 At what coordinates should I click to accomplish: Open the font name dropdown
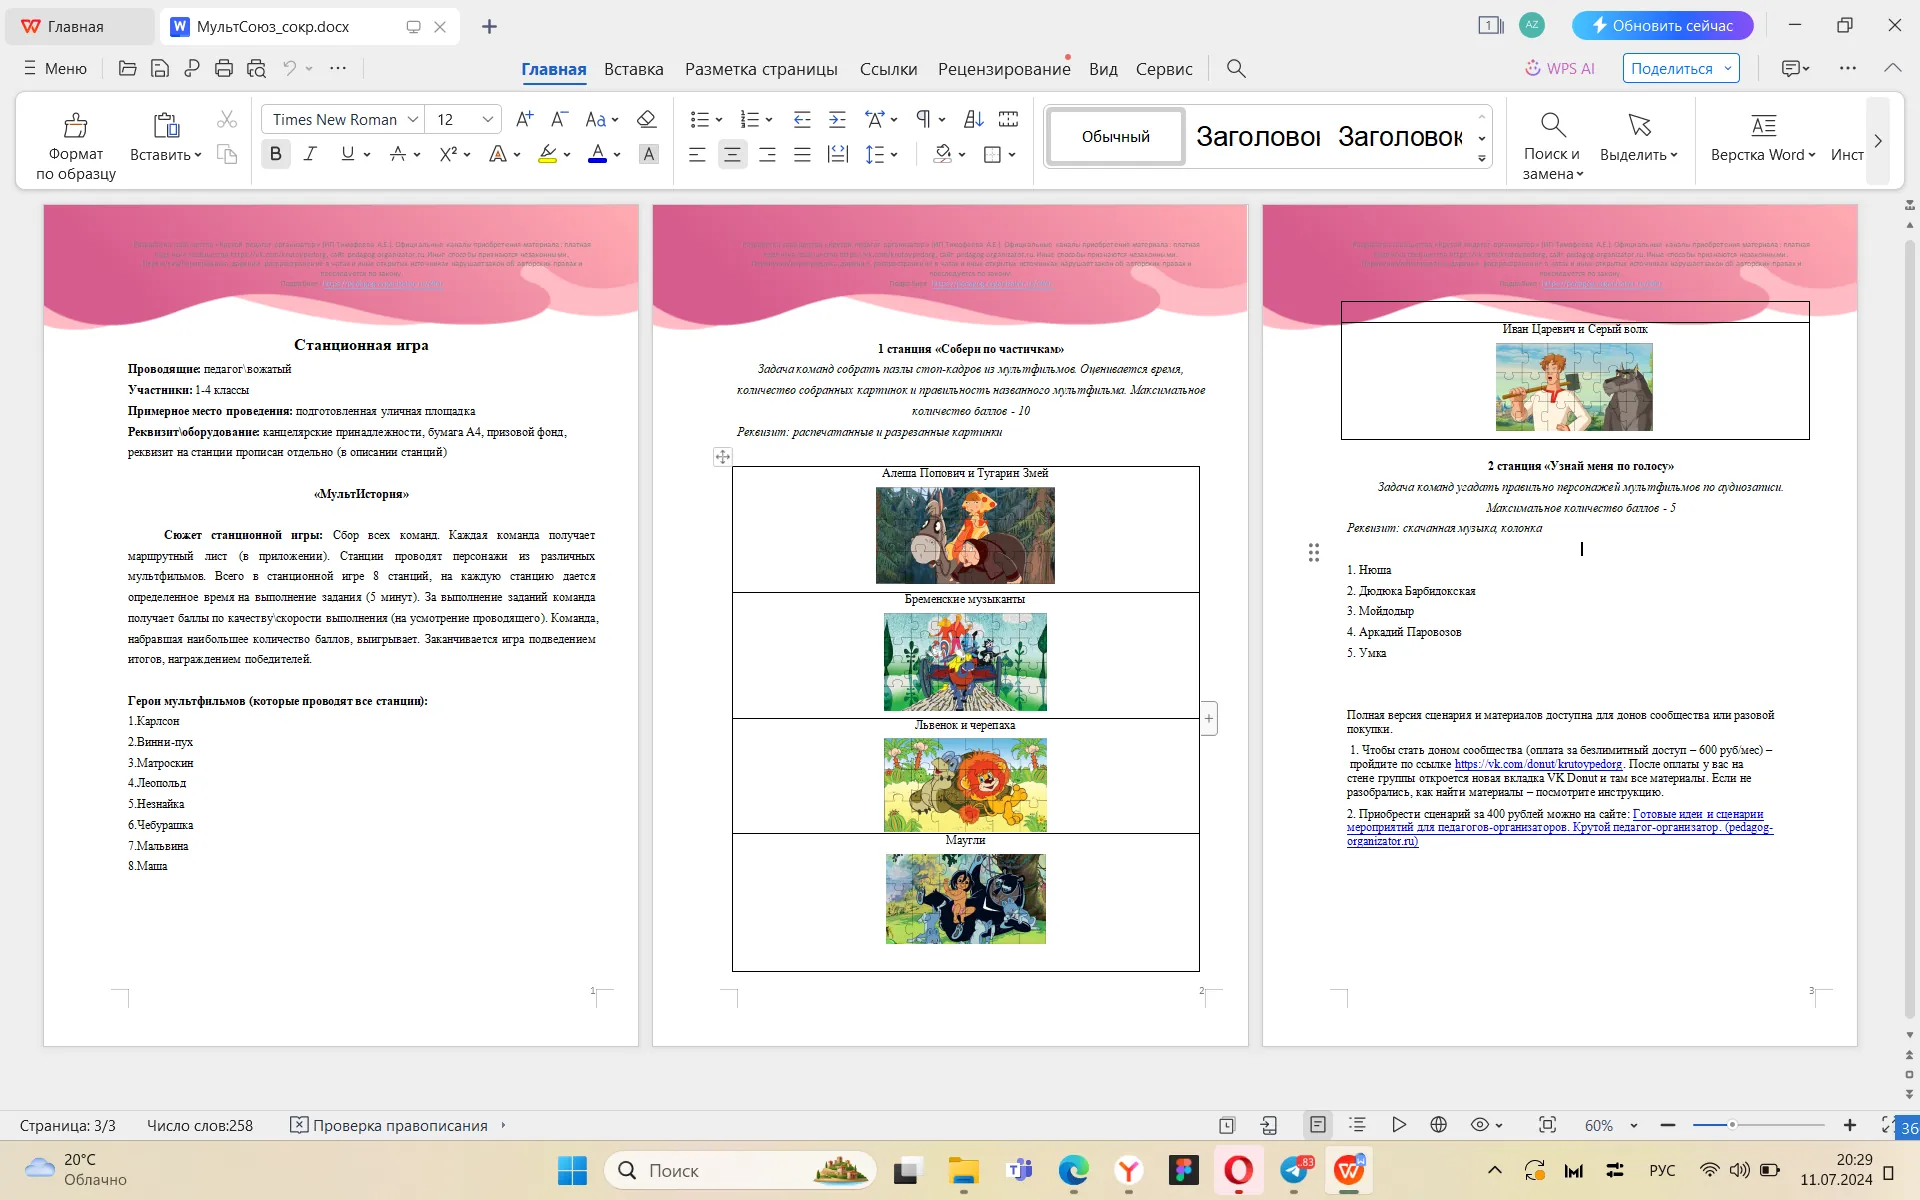tap(412, 119)
